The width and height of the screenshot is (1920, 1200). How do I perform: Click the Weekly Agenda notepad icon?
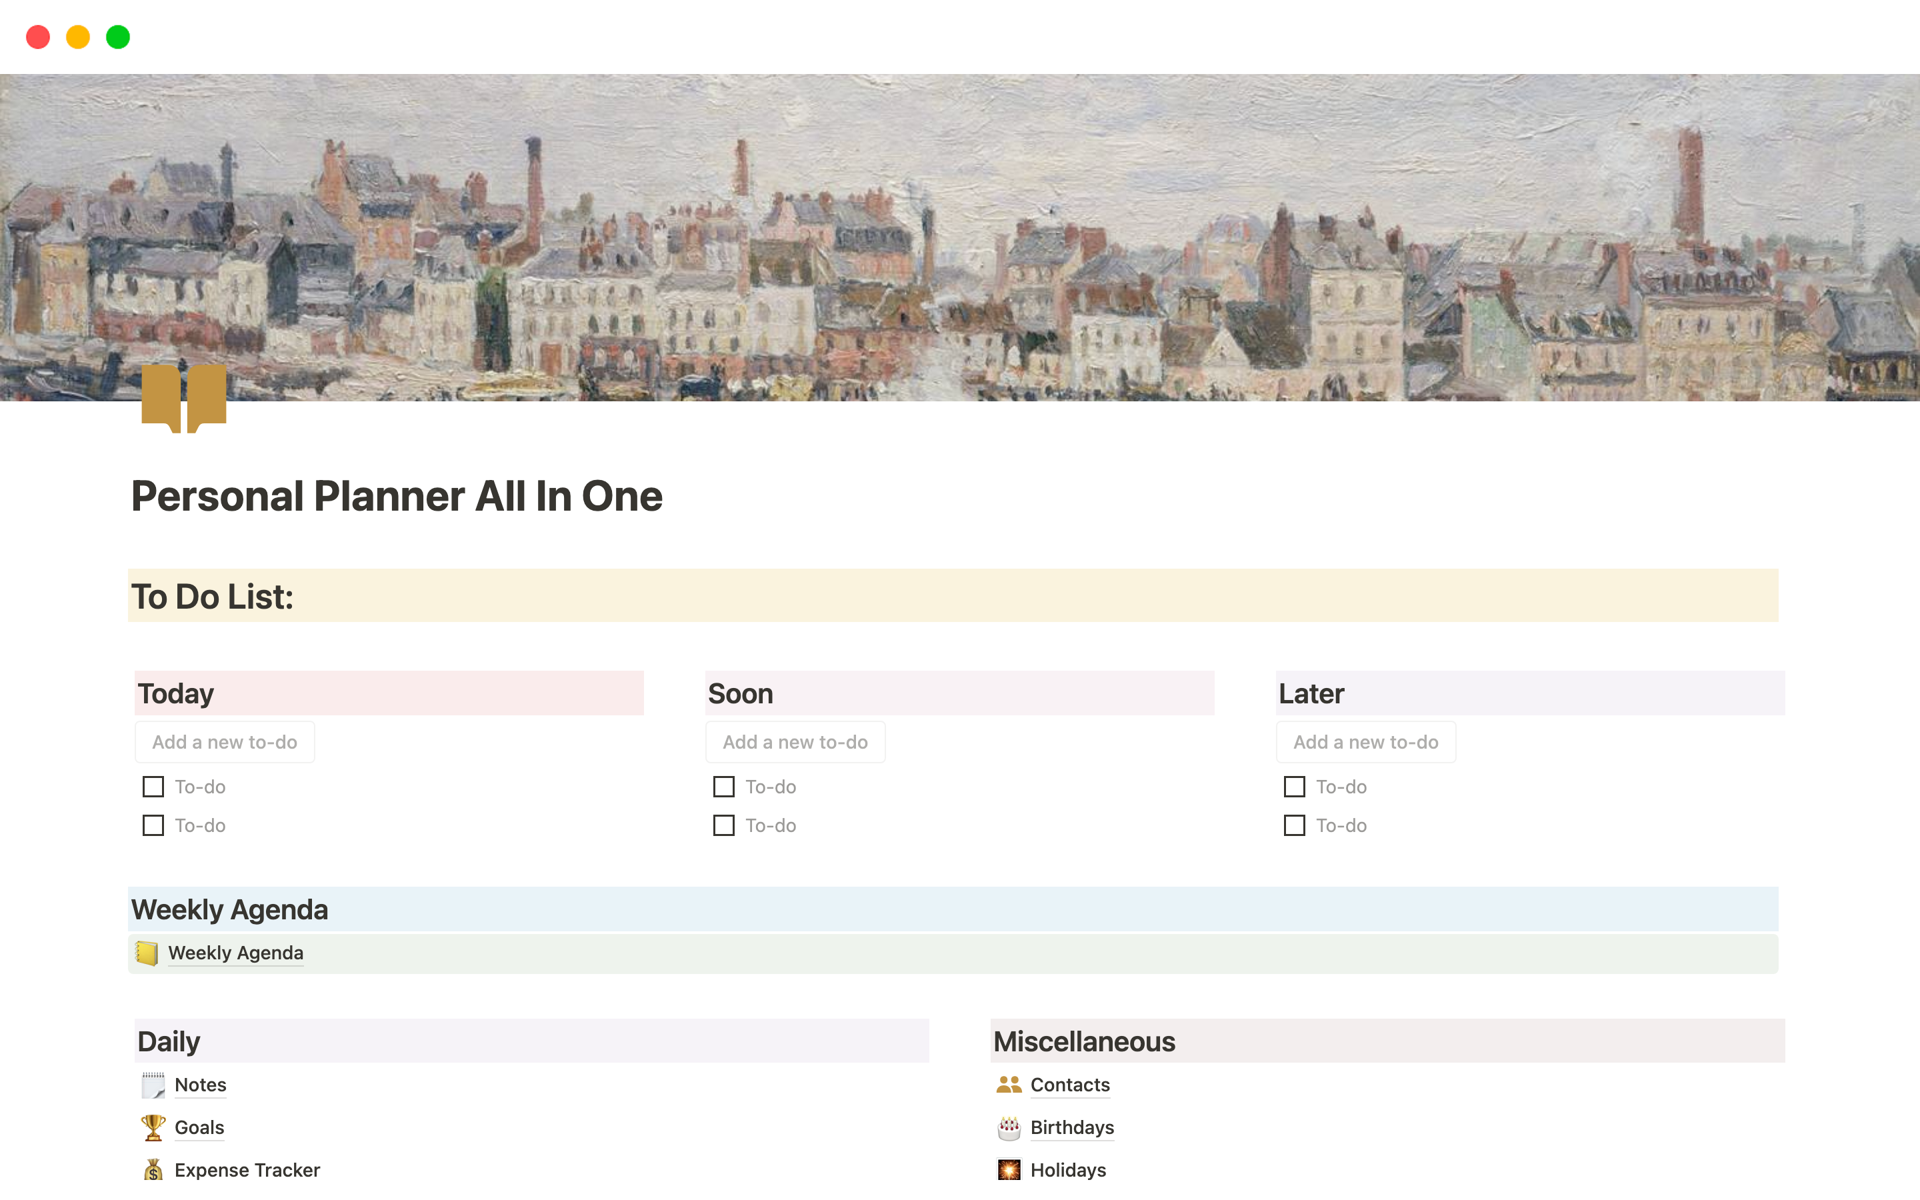(x=147, y=953)
